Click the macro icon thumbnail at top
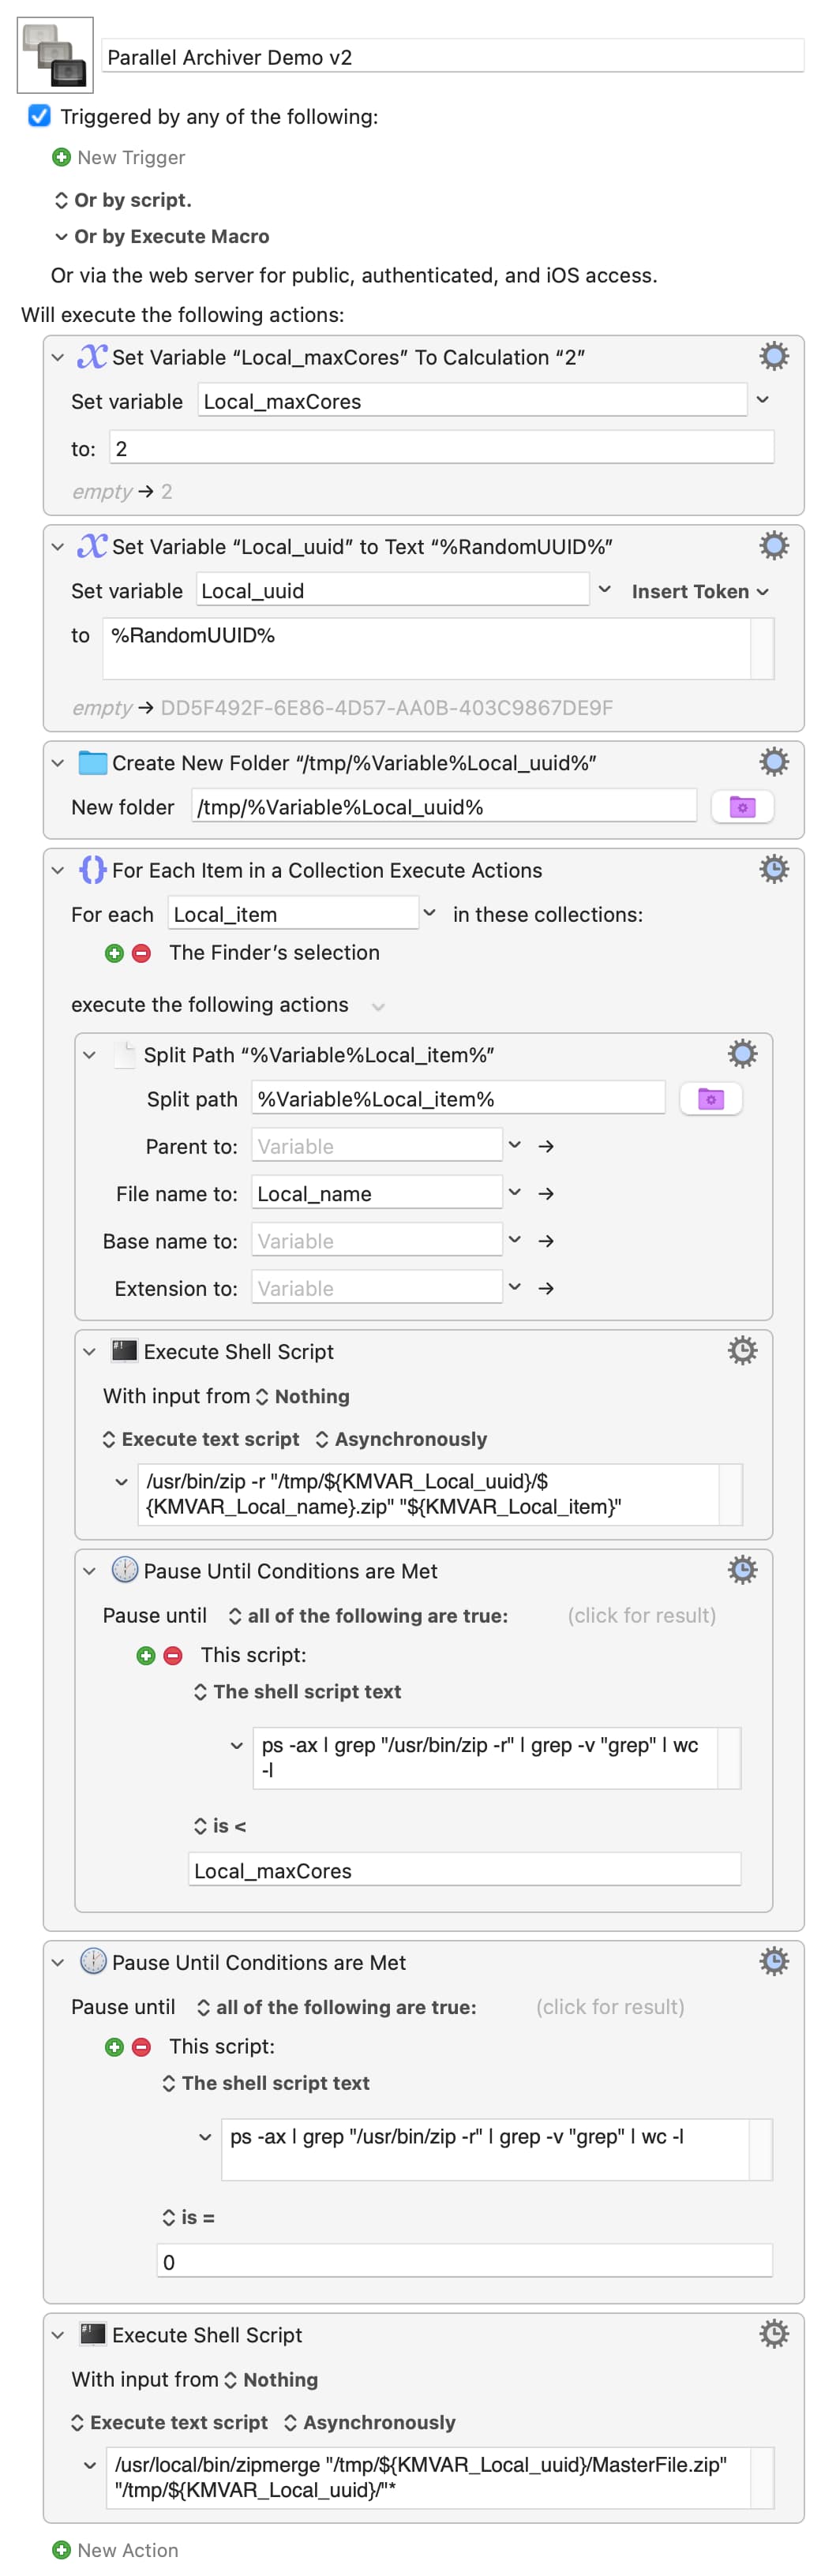The image size is (821, 2576). 55,56
